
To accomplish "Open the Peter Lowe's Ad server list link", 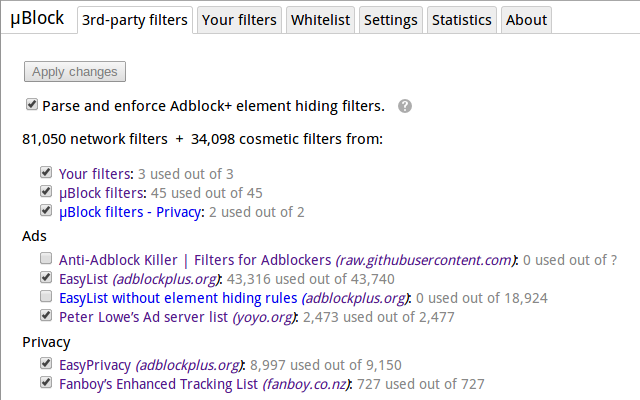I will tap(143, 317).
